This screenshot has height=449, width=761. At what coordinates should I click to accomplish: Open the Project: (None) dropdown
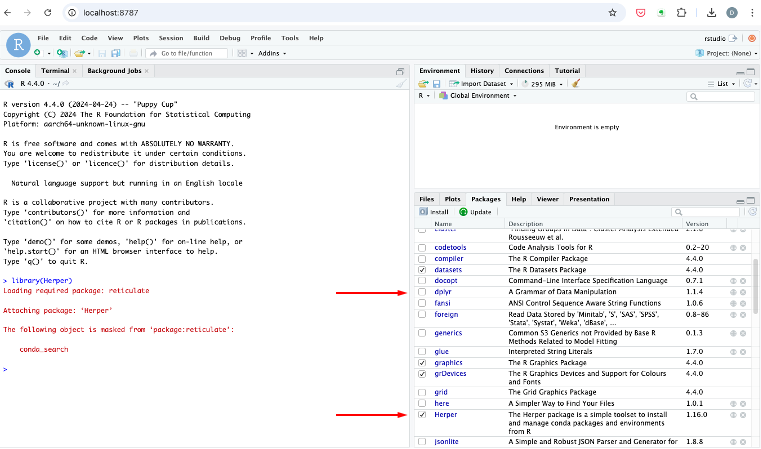click(x=726, y=53)
